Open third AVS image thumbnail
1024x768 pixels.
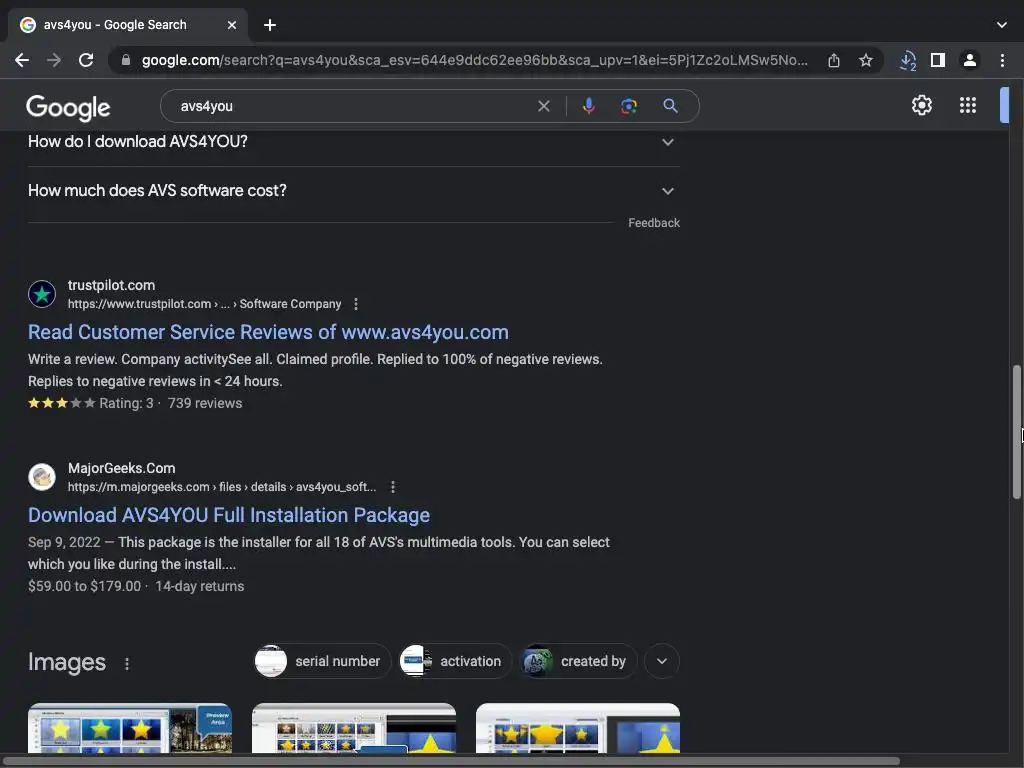578,728
